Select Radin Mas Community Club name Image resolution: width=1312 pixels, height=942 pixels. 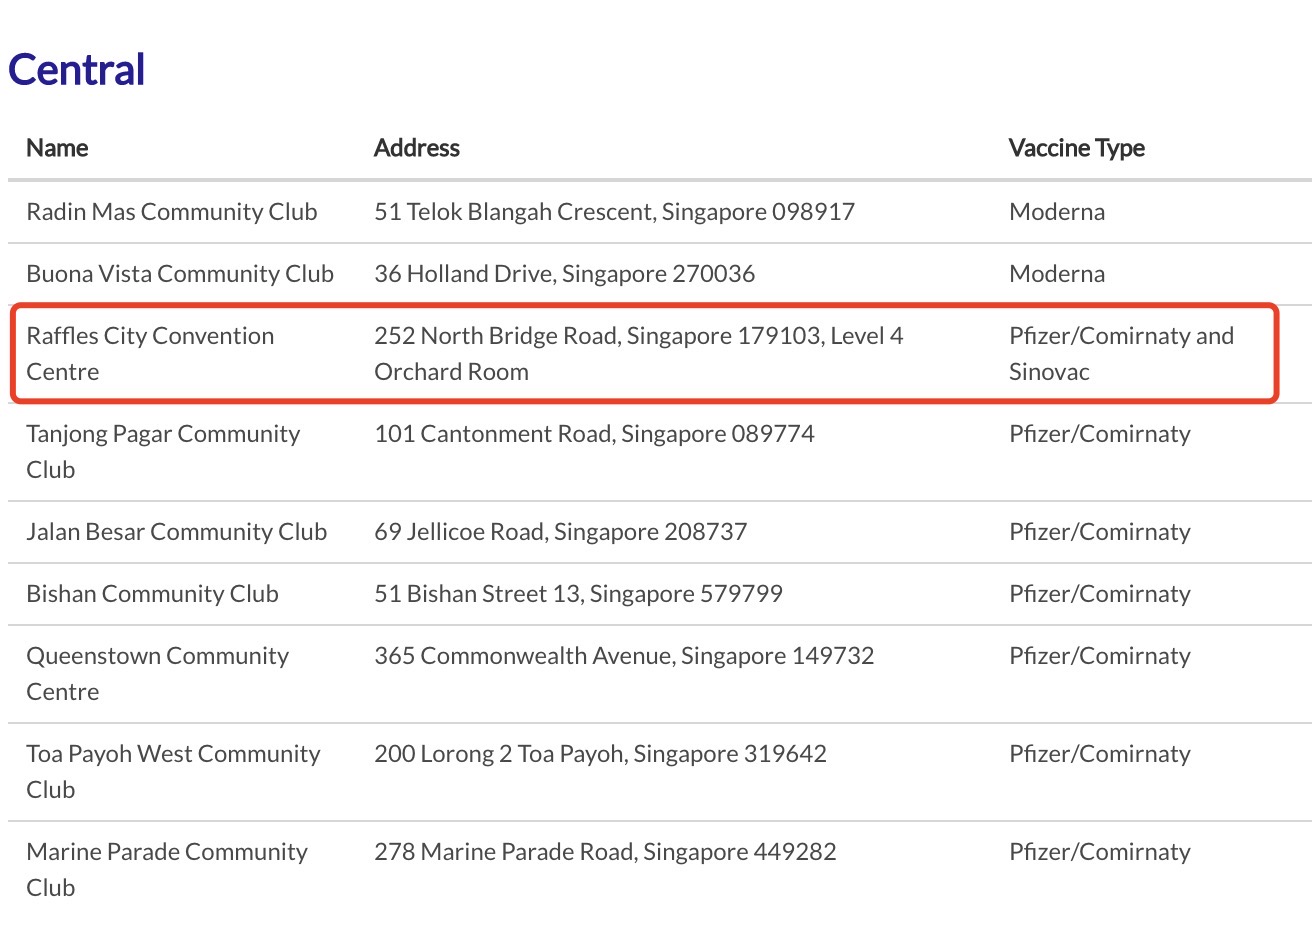tap(172, 212)
